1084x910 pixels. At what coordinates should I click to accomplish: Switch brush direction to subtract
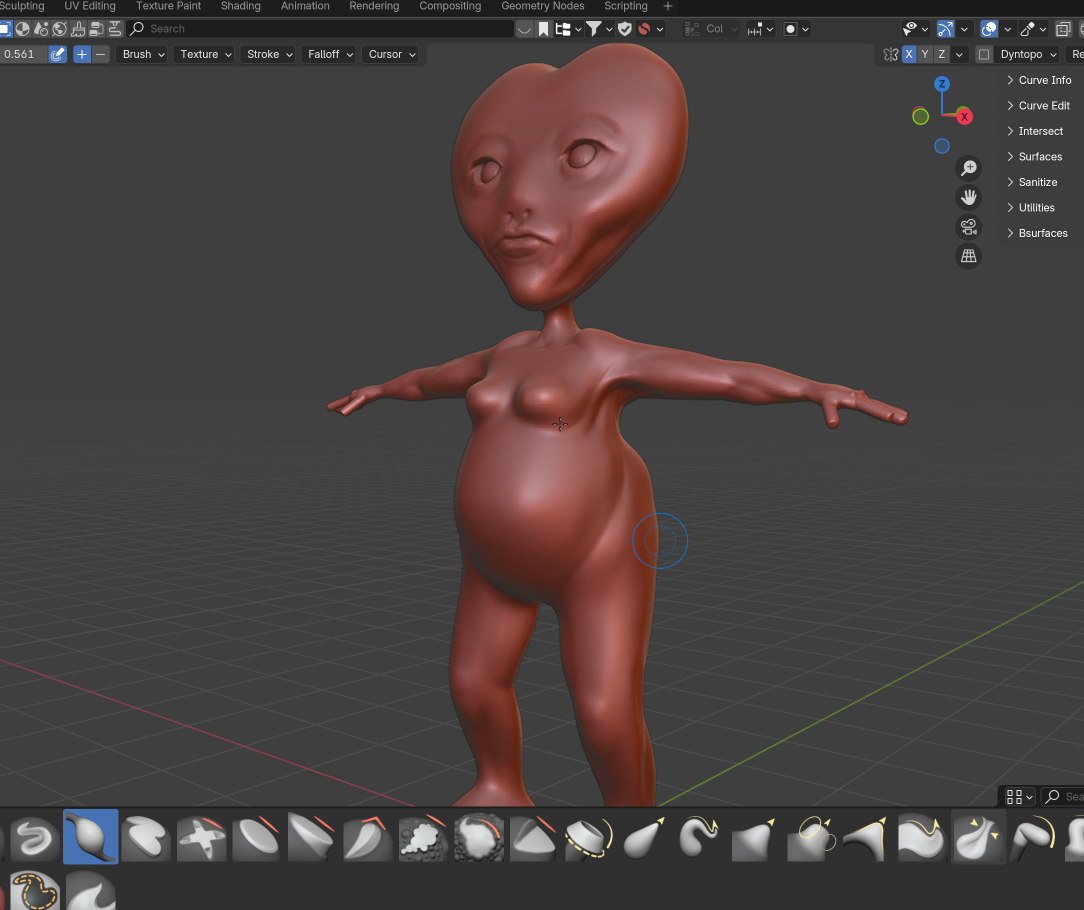click(100, 55)
